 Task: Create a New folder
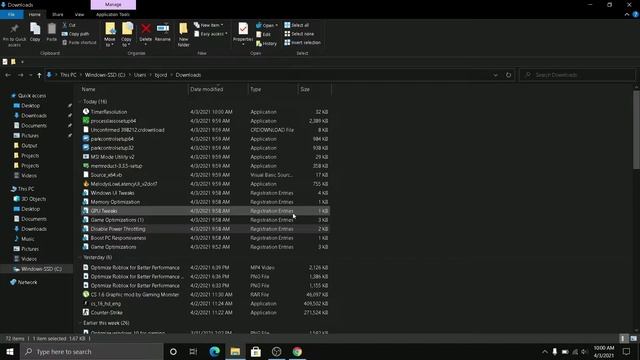pos(183,35)
